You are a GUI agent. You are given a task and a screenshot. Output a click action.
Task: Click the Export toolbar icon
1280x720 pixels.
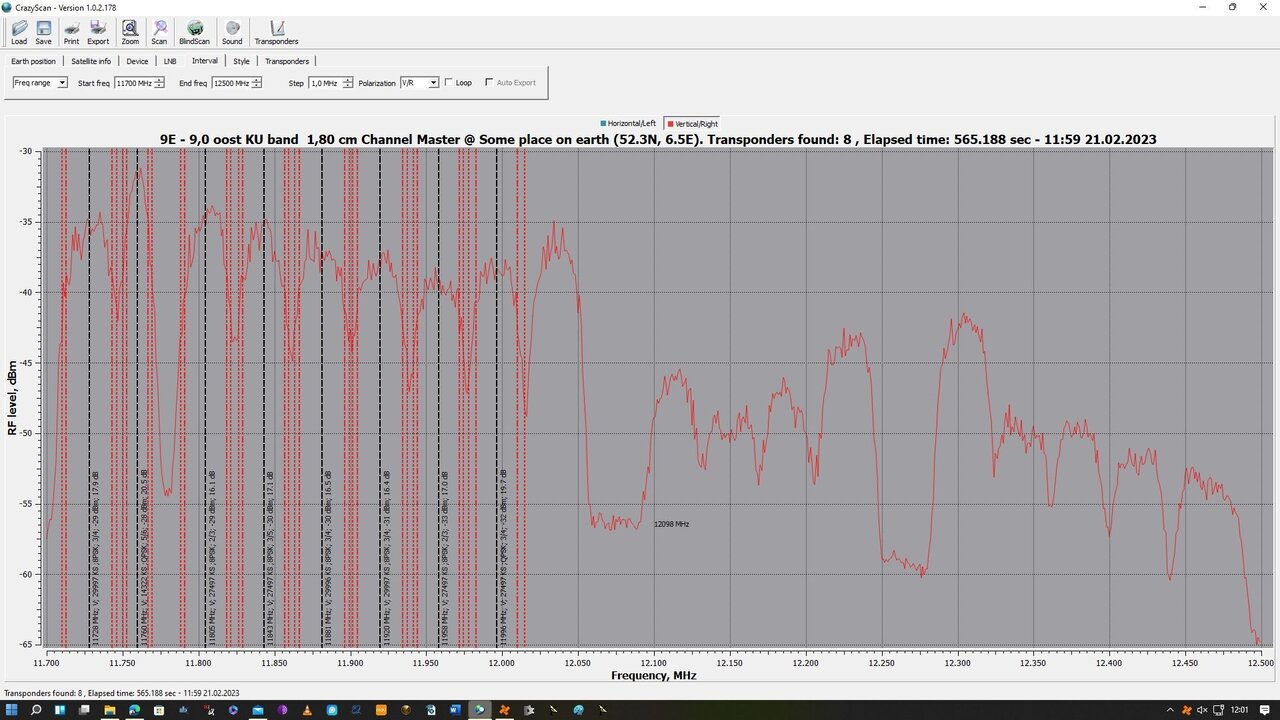point(98,32)
